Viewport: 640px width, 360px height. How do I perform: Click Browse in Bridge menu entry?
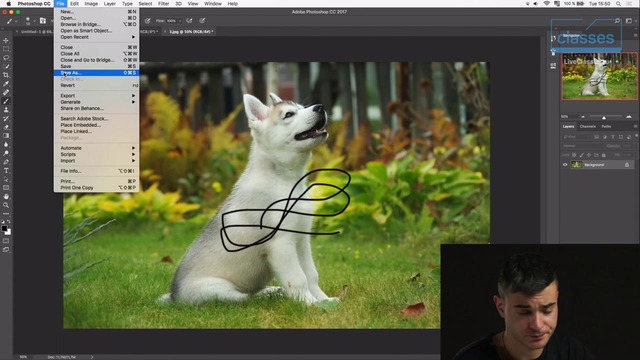point(96,24)
